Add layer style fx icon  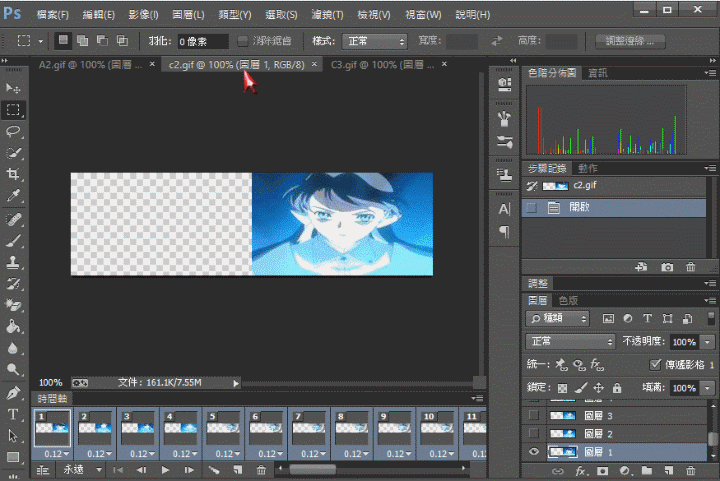coord(580,470)
